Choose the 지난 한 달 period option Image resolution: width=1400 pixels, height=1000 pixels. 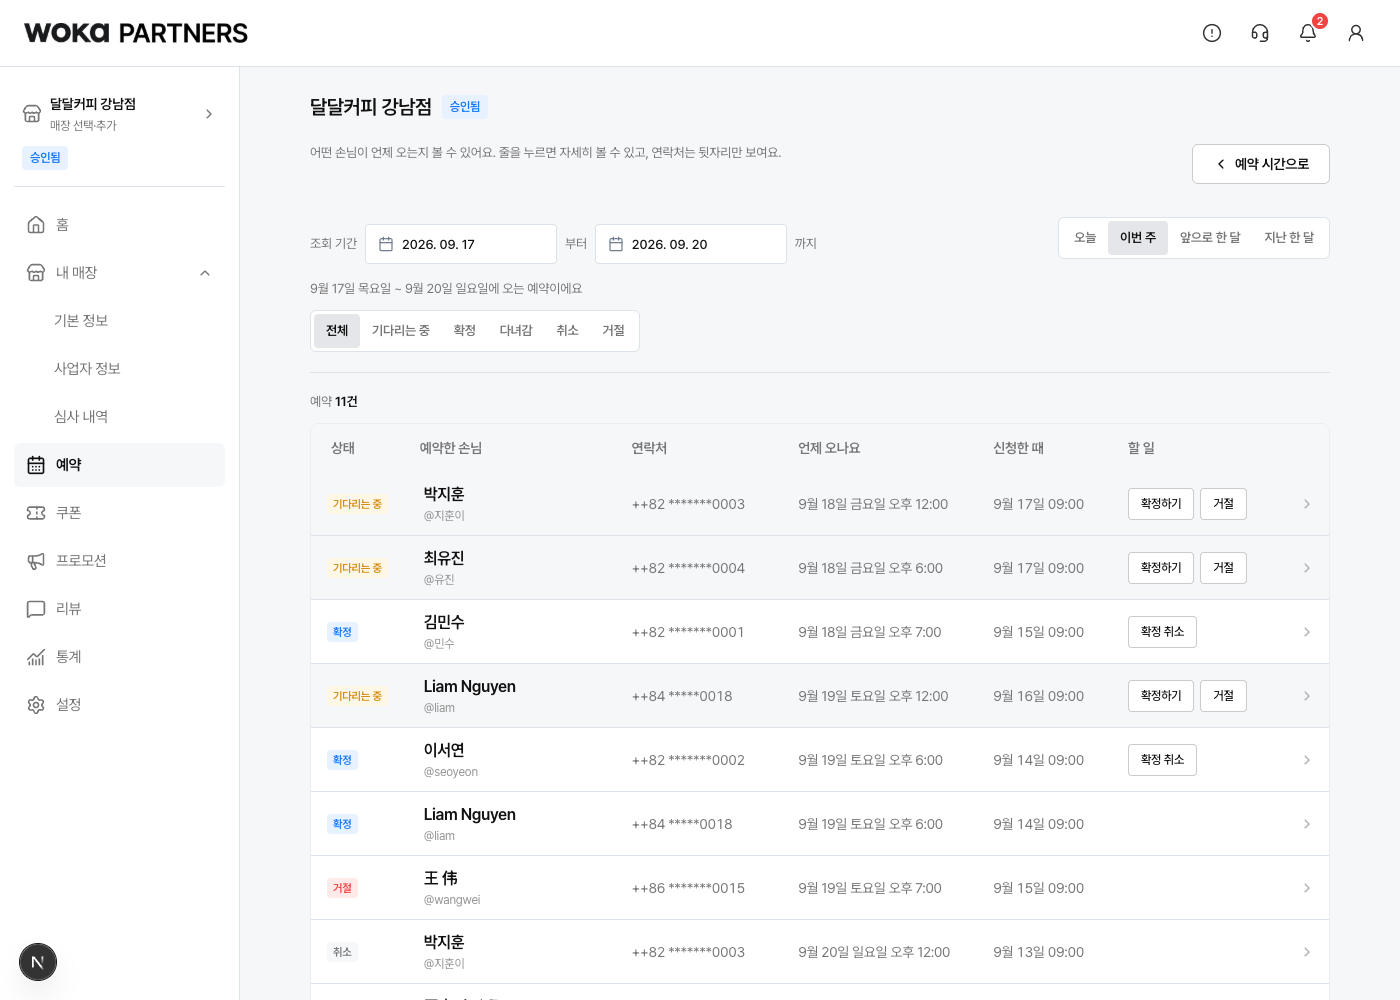point(1289,238)
